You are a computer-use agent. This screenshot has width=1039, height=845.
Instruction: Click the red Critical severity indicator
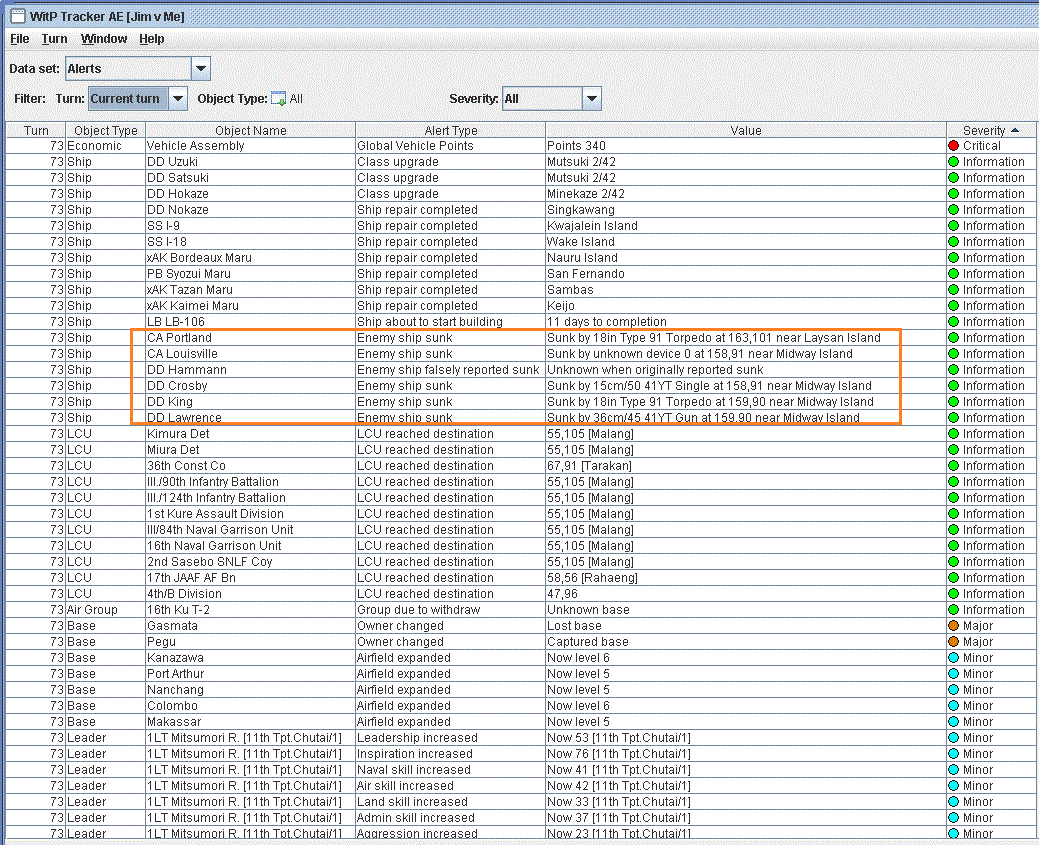954,146
